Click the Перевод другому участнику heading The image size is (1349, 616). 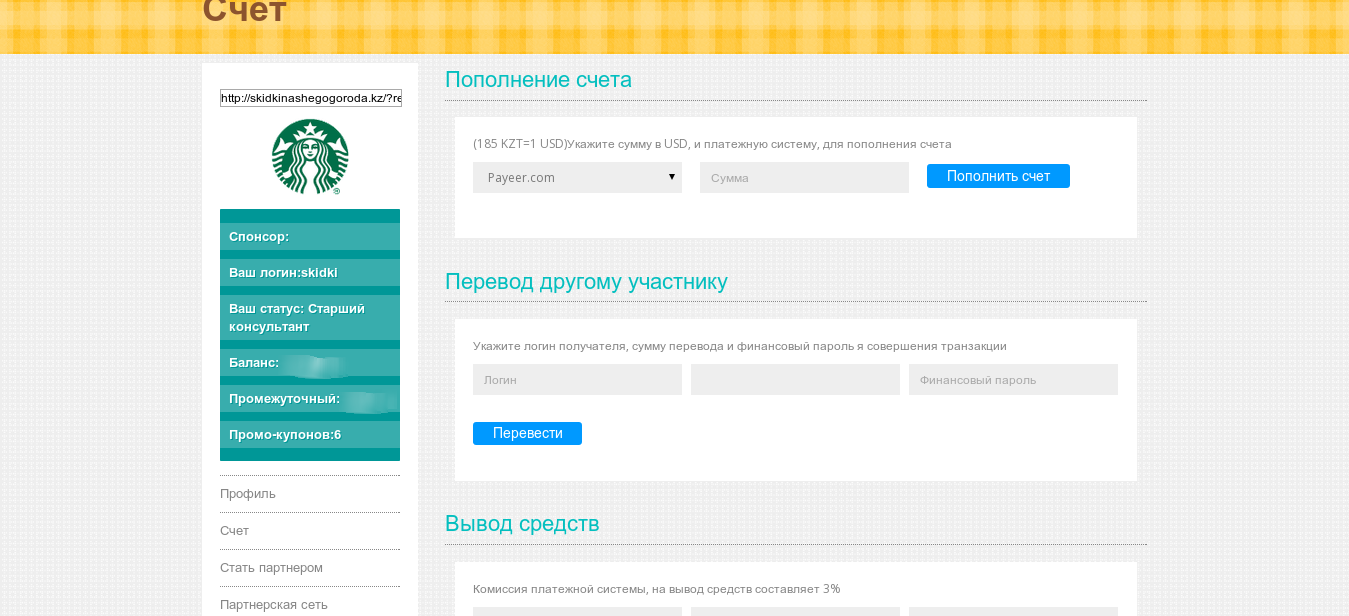[x=586, y=282]
